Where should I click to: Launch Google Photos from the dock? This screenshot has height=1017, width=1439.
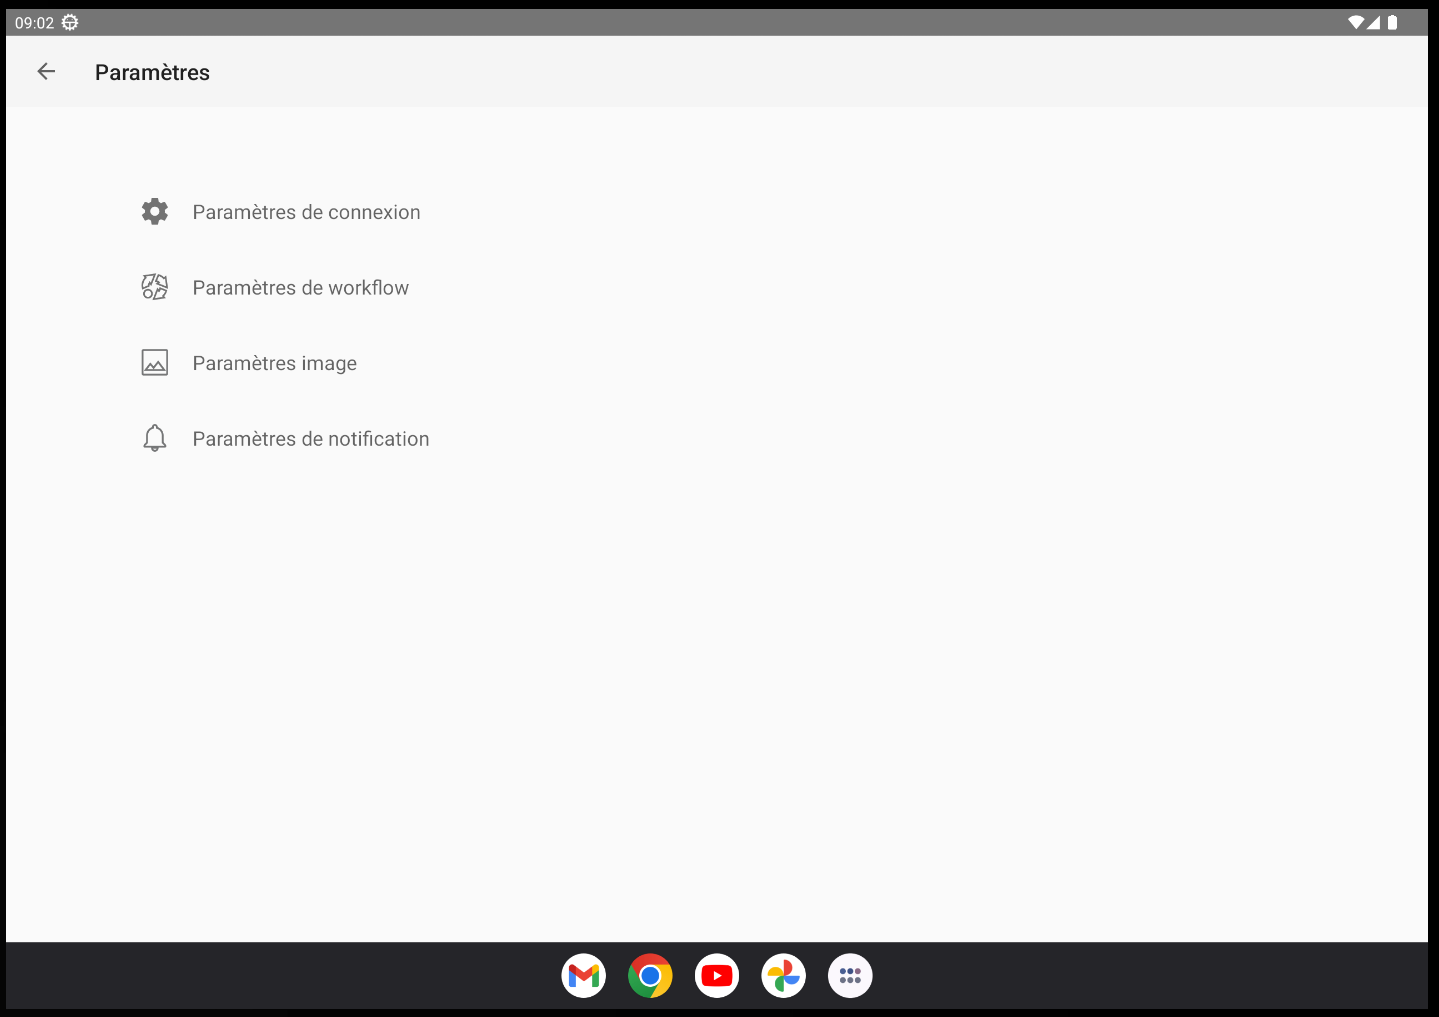[x=784, y=976]
